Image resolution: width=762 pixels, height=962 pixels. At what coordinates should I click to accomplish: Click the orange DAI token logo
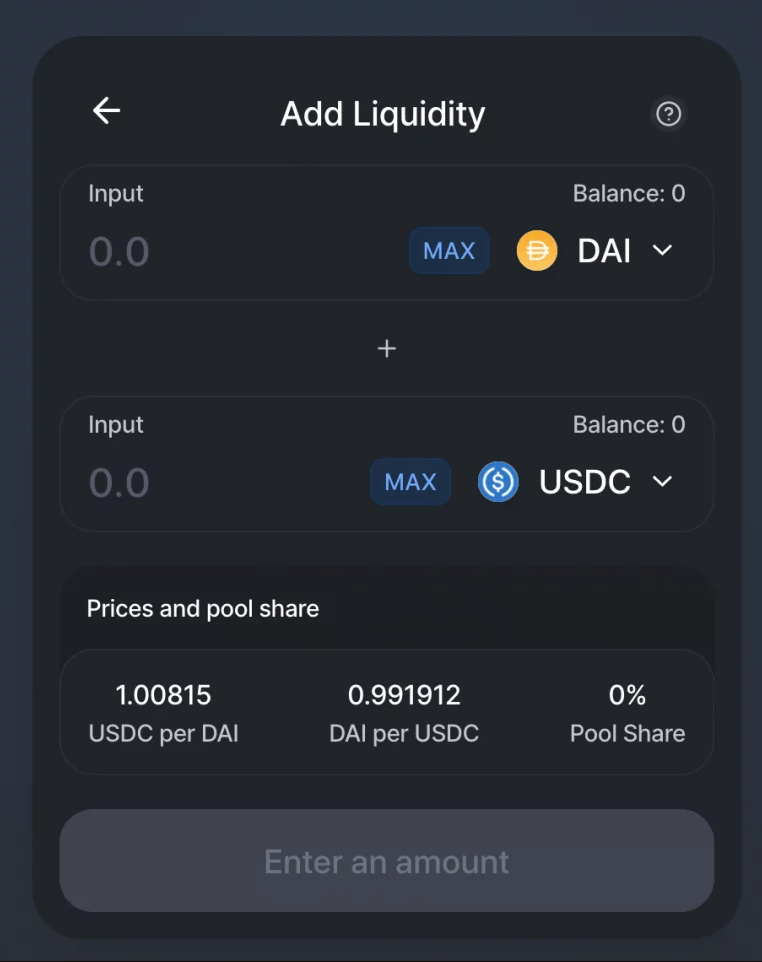click(x=537, y=250)
